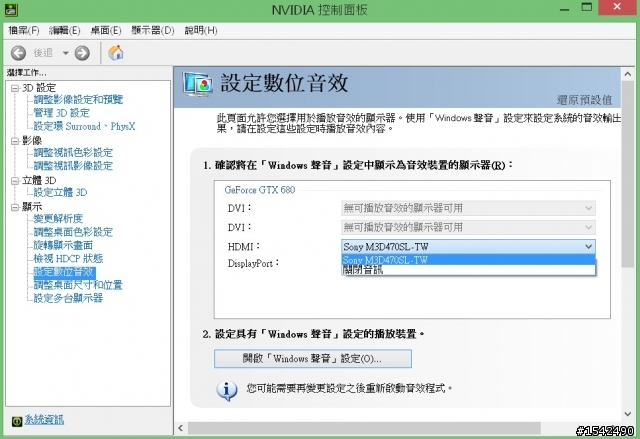Select 調整視訊影像設定 tree item
The width and height of the screenshot is (640, 439).
pos(73,166)
